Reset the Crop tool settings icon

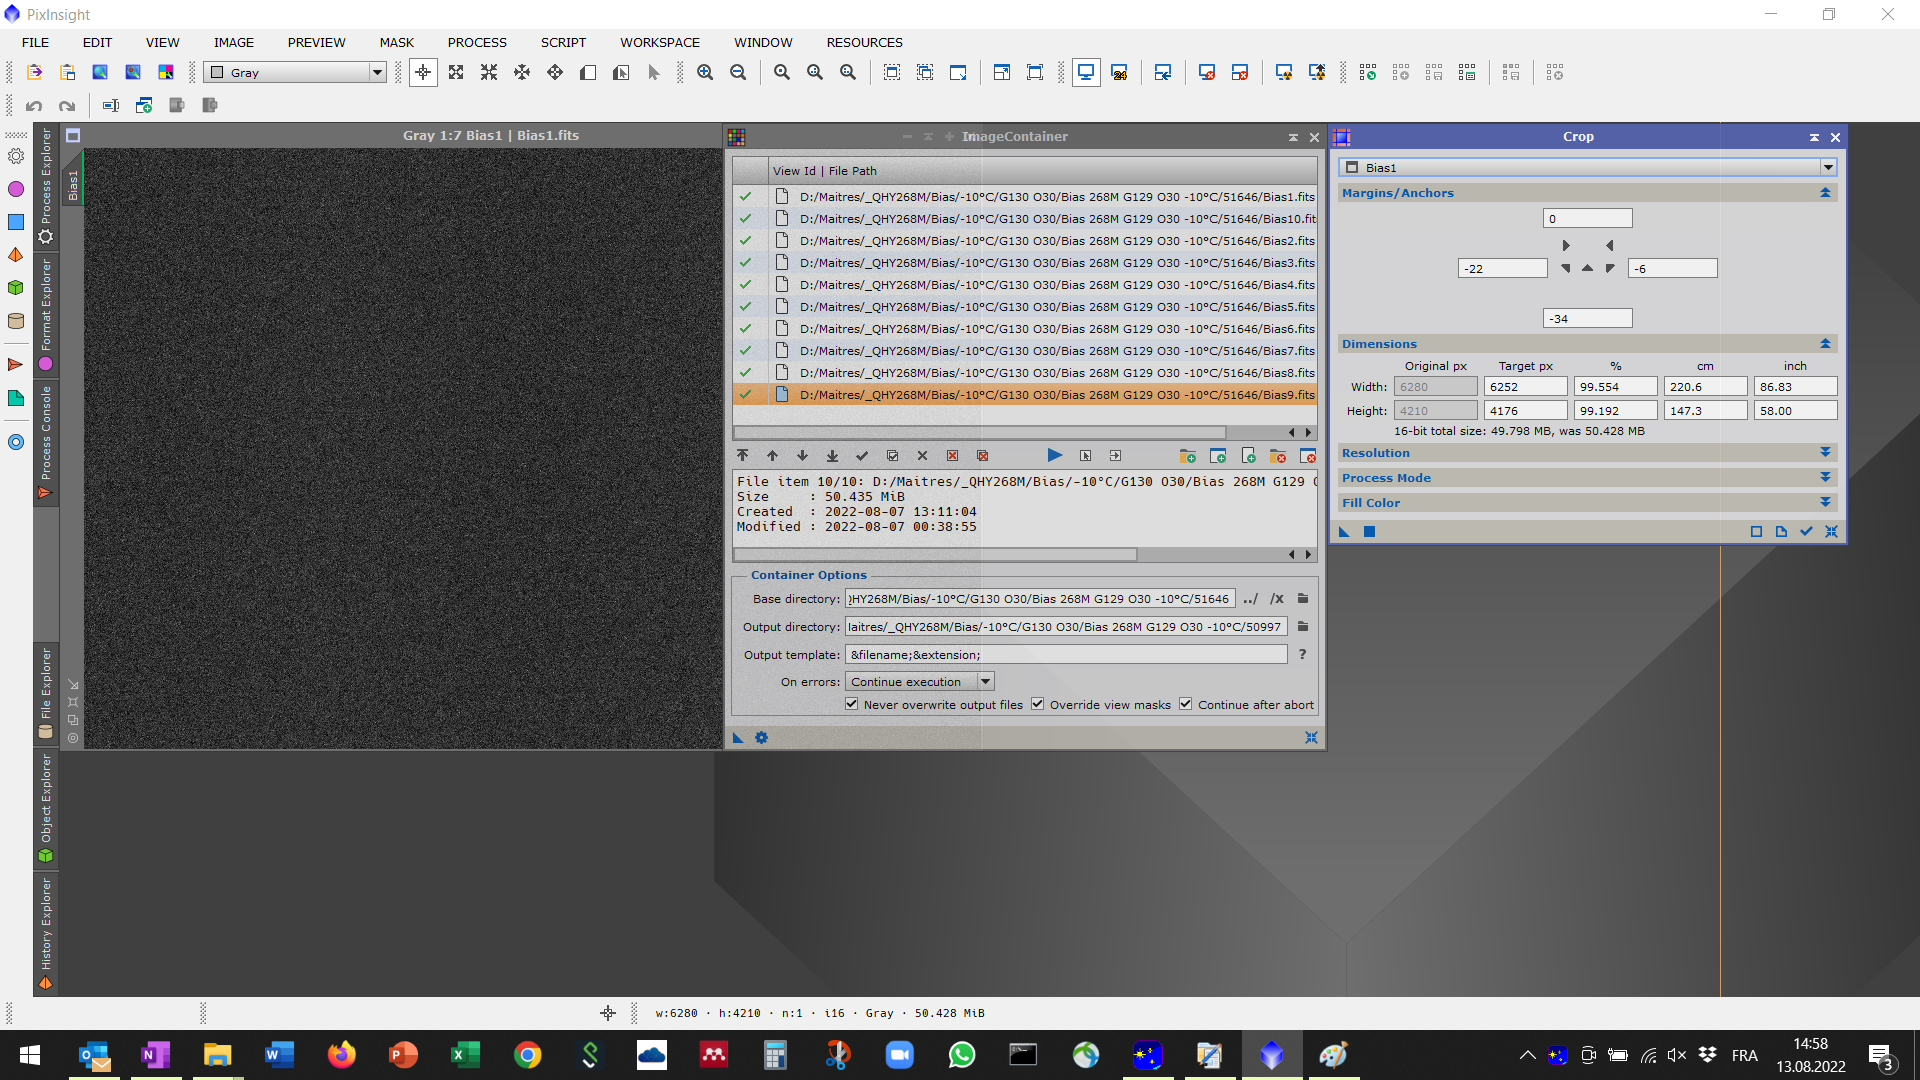1831,531
